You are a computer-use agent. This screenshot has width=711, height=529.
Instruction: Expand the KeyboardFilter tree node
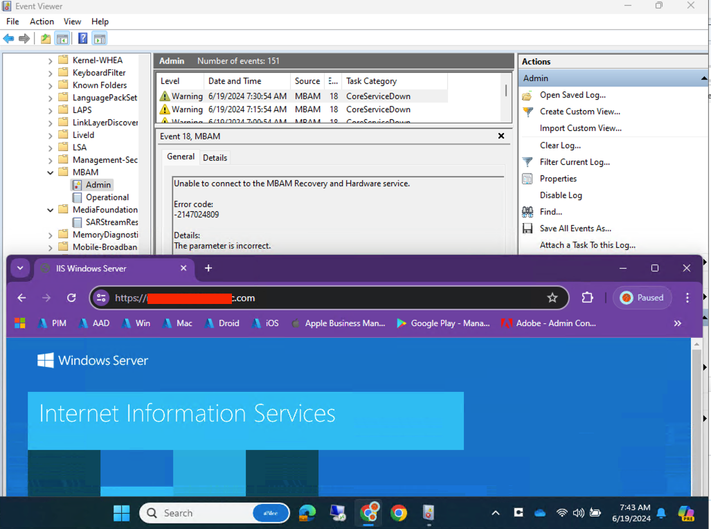pyautogui.click(x=50, y=73)
